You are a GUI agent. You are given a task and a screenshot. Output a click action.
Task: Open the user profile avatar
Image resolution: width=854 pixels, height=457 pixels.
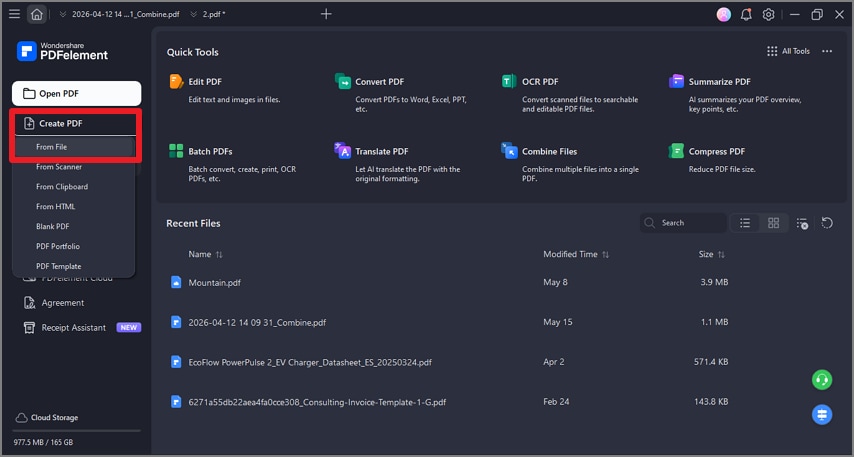point(723,15)
